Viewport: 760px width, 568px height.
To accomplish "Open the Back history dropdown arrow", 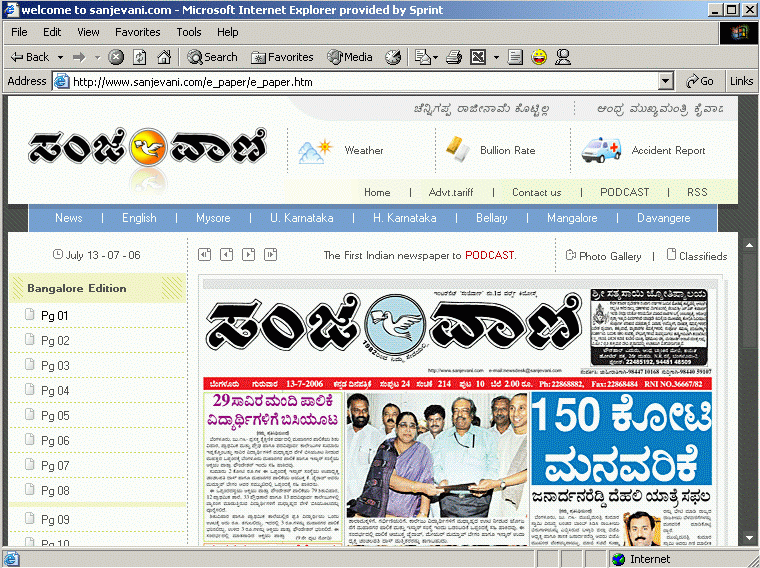I will coord(60,57).
